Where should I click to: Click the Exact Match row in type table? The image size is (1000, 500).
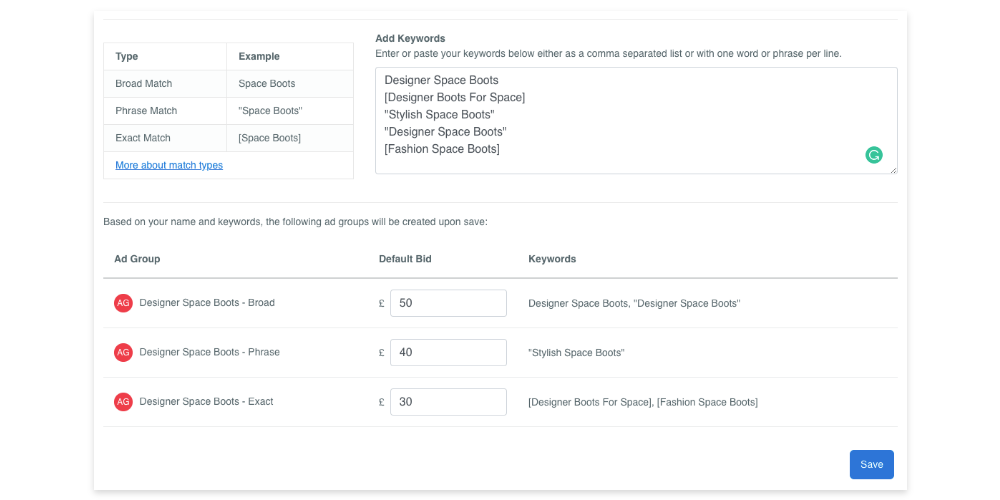[x=228, y=138]
